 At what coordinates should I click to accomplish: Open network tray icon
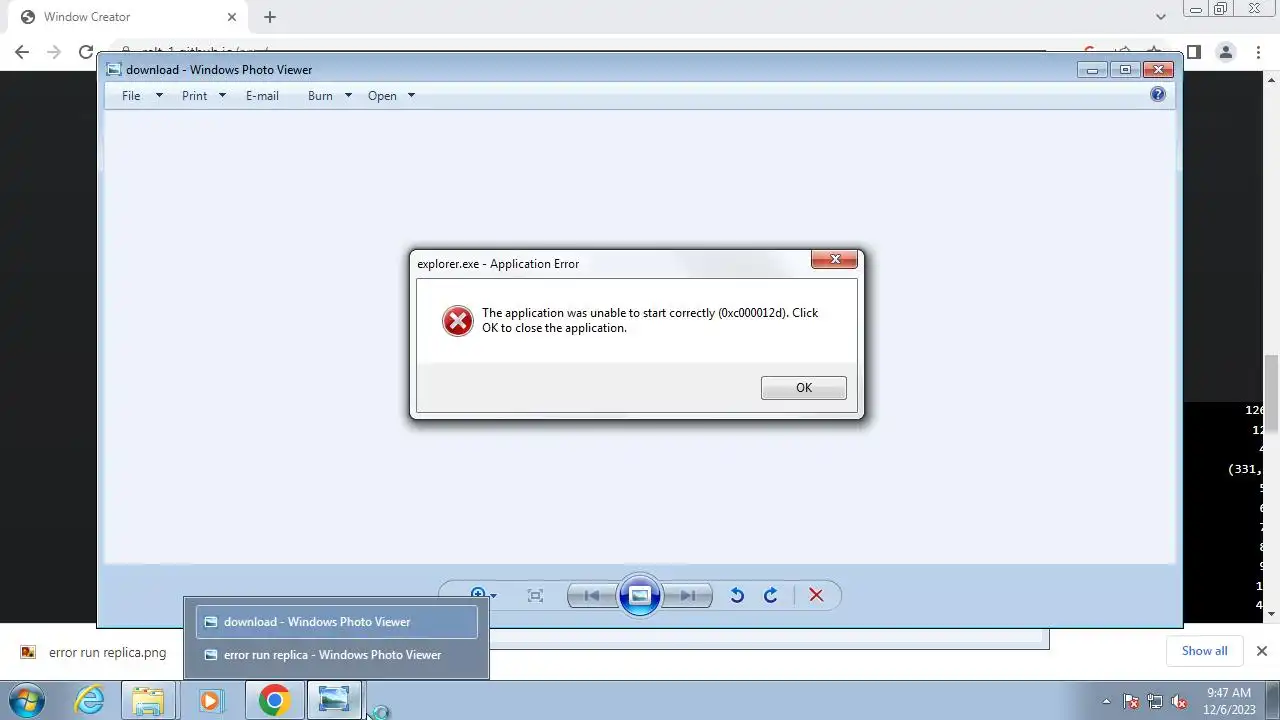[x=1155, y=701]
